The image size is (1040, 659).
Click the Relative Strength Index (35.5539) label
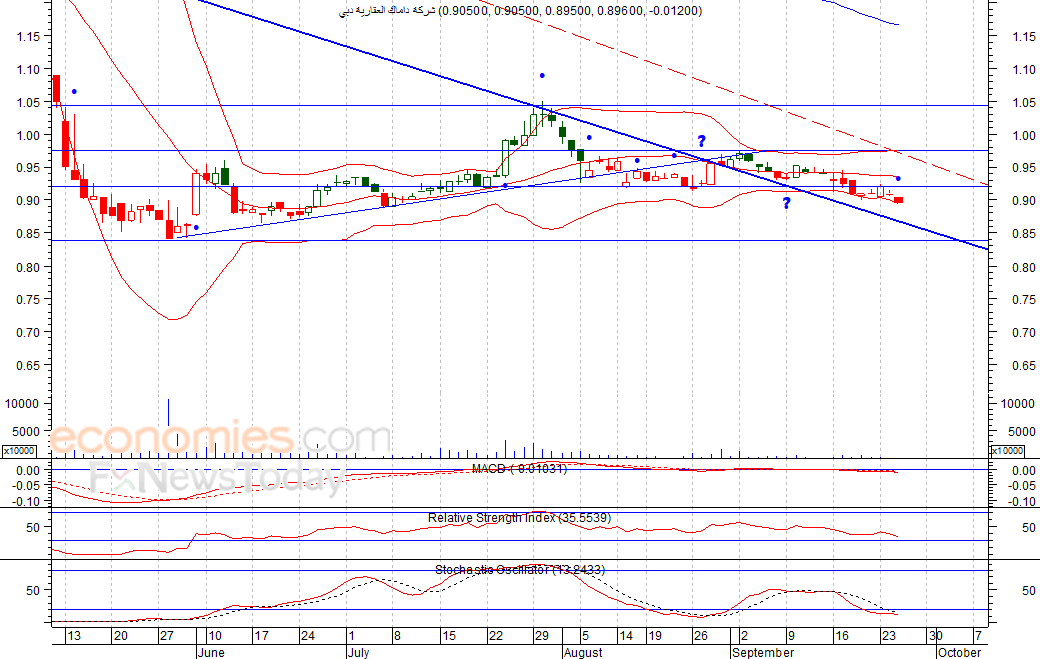pyautogui.click(x=519, y=518)
